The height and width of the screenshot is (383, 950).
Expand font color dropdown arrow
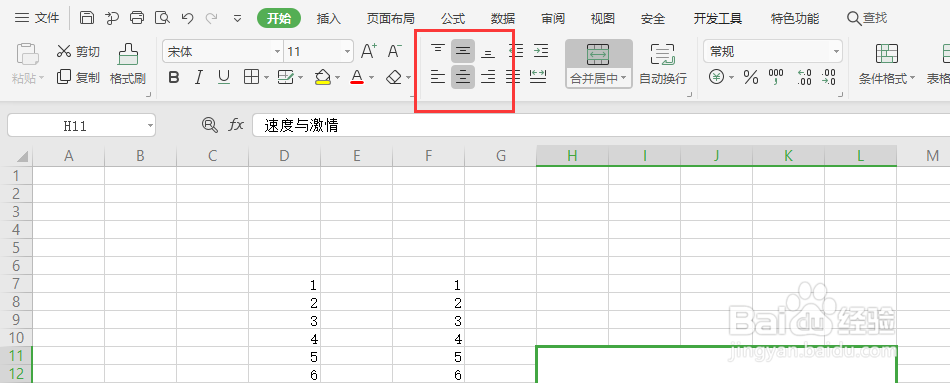point(371,78)
